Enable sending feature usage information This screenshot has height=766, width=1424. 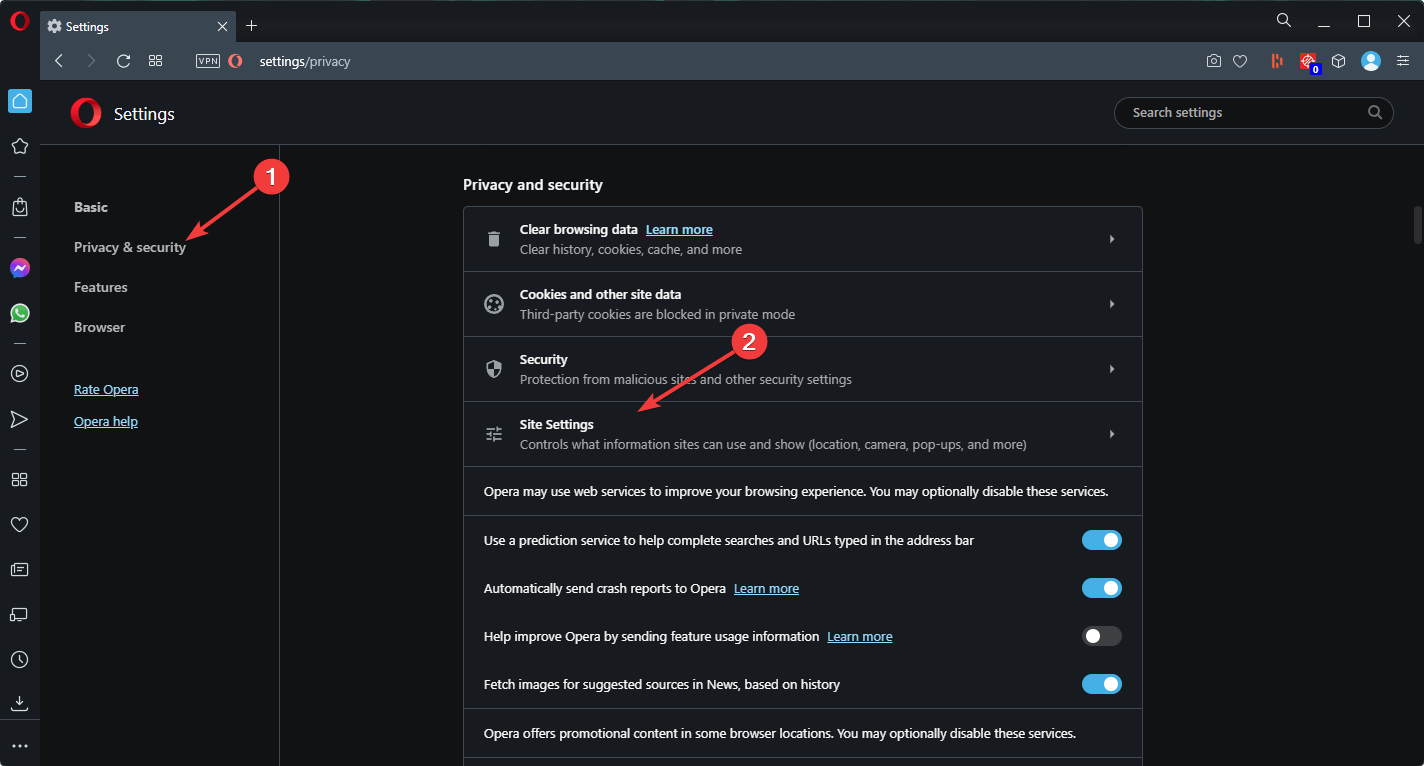point(1102,636)
